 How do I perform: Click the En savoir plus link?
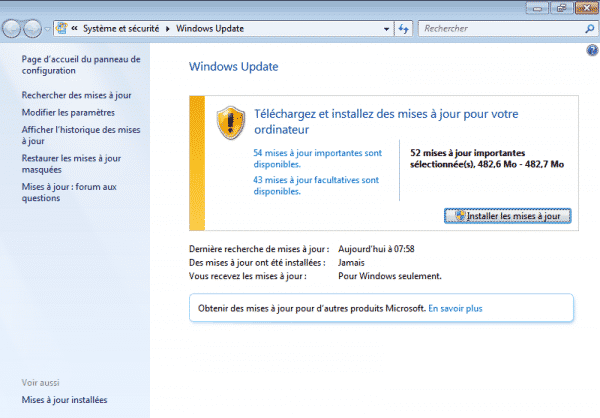pos(455,309)
